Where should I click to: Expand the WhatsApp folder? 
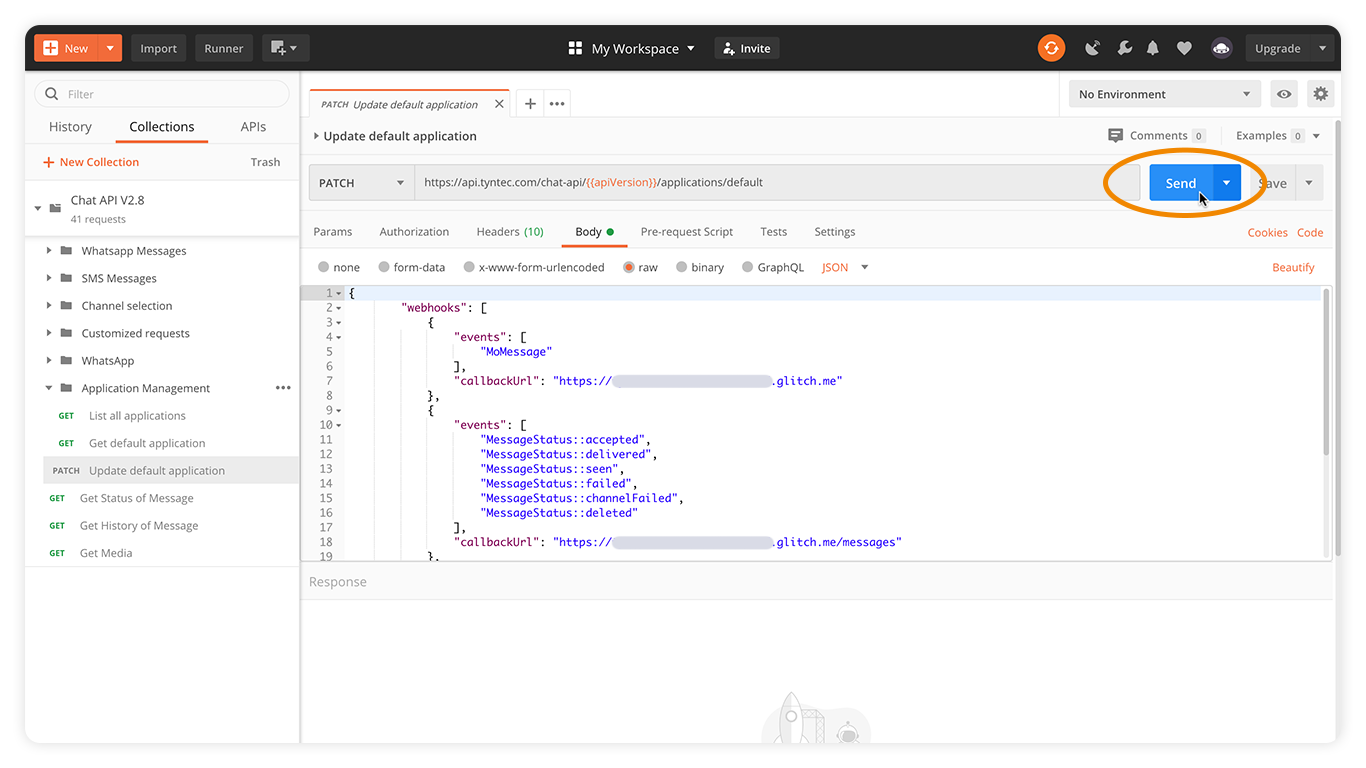[x=49, y=361]
